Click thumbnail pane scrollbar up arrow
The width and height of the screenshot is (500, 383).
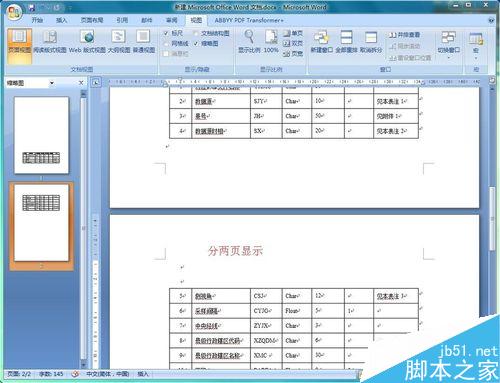[83, 94]
